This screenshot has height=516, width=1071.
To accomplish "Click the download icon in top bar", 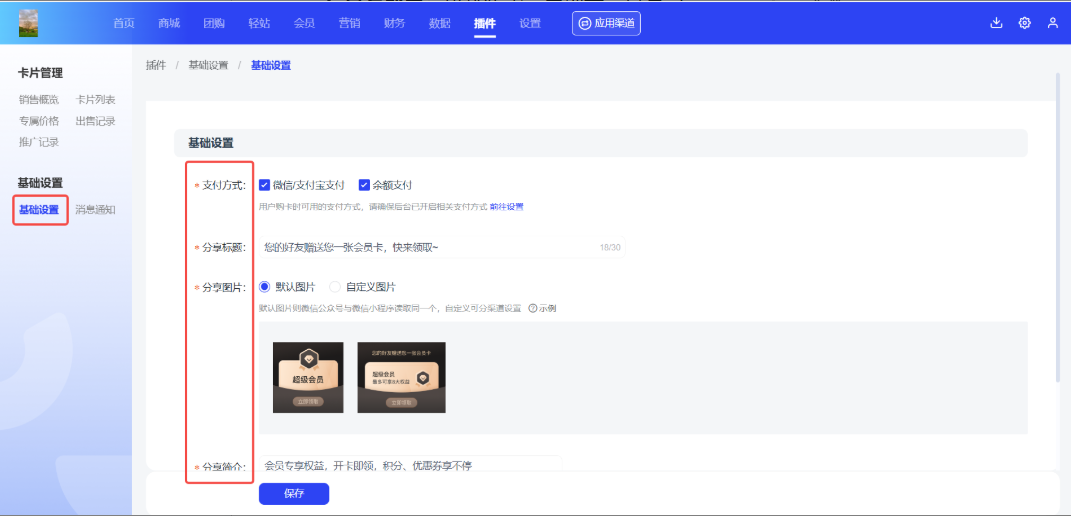I will [996, 23].
